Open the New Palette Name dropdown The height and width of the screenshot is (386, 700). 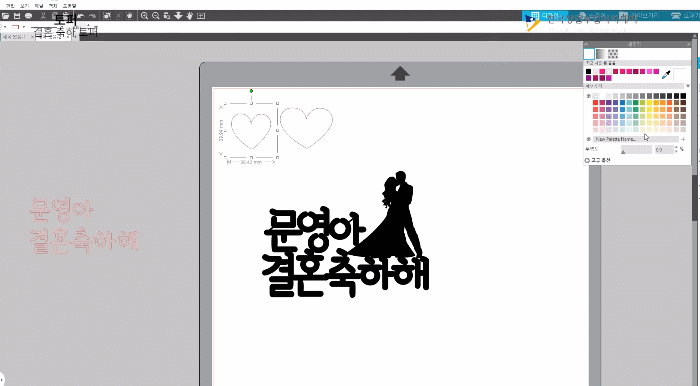point(636,139)
